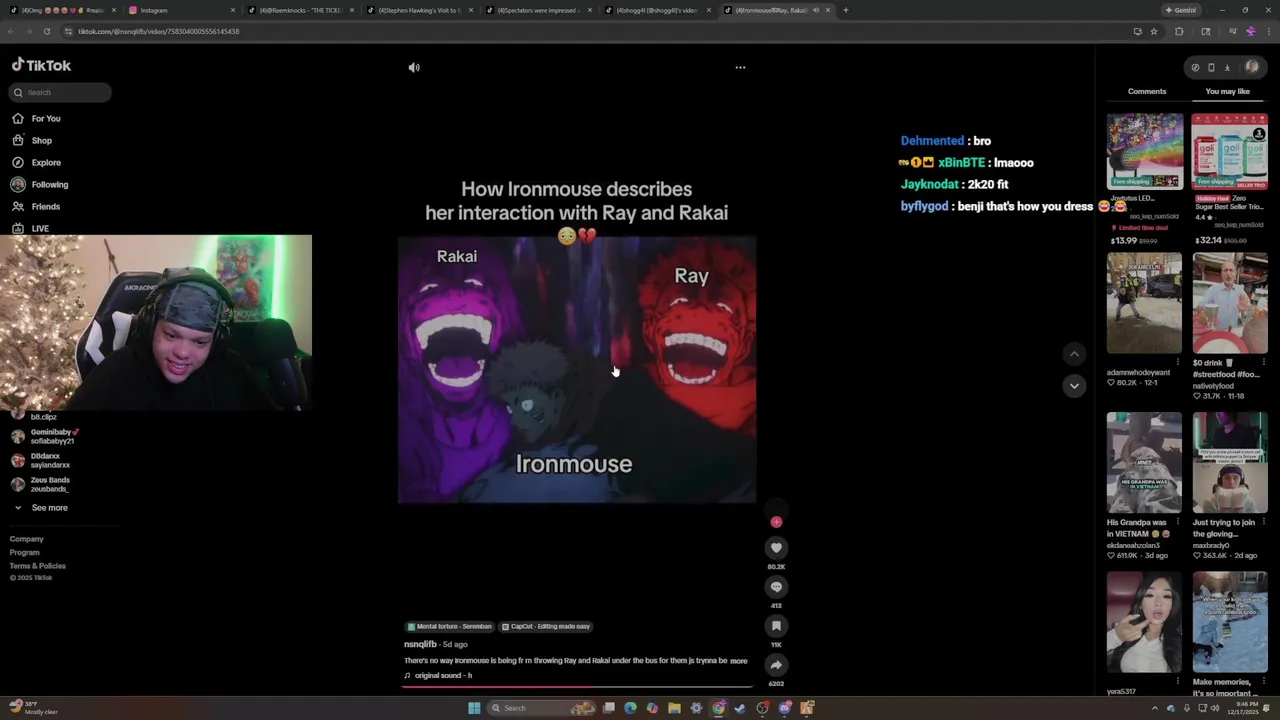The image size is (1280, 720).
Task: Open the weather widget on the taskbar
Action: 34,708
